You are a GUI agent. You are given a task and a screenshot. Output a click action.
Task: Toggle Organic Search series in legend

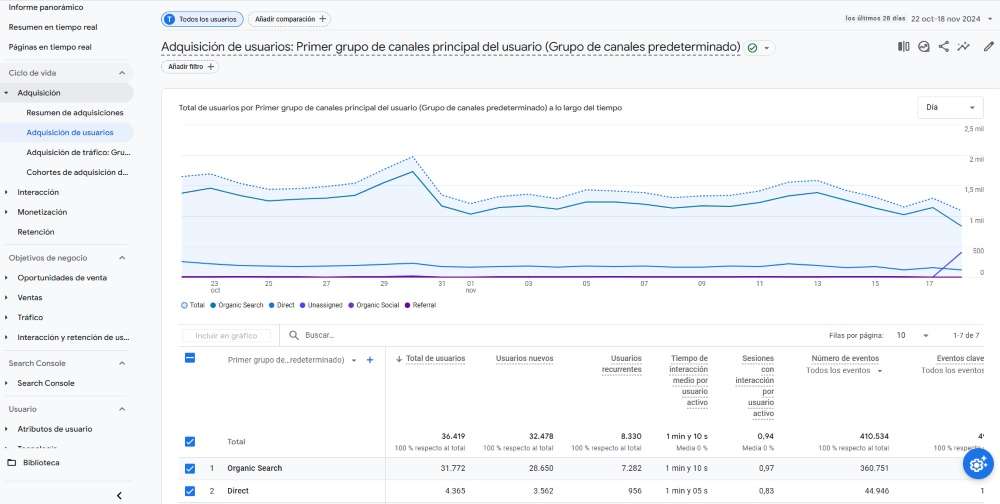tap(237, 305)
